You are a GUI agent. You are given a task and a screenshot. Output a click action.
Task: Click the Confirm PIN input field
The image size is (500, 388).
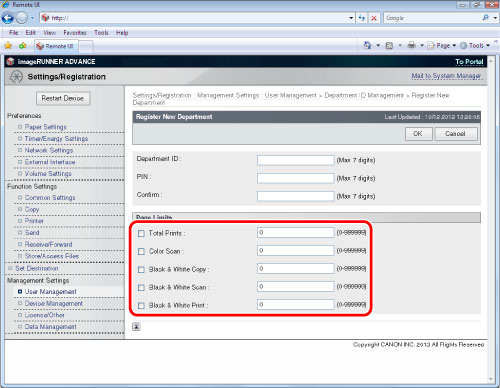[x=295, y=196]
